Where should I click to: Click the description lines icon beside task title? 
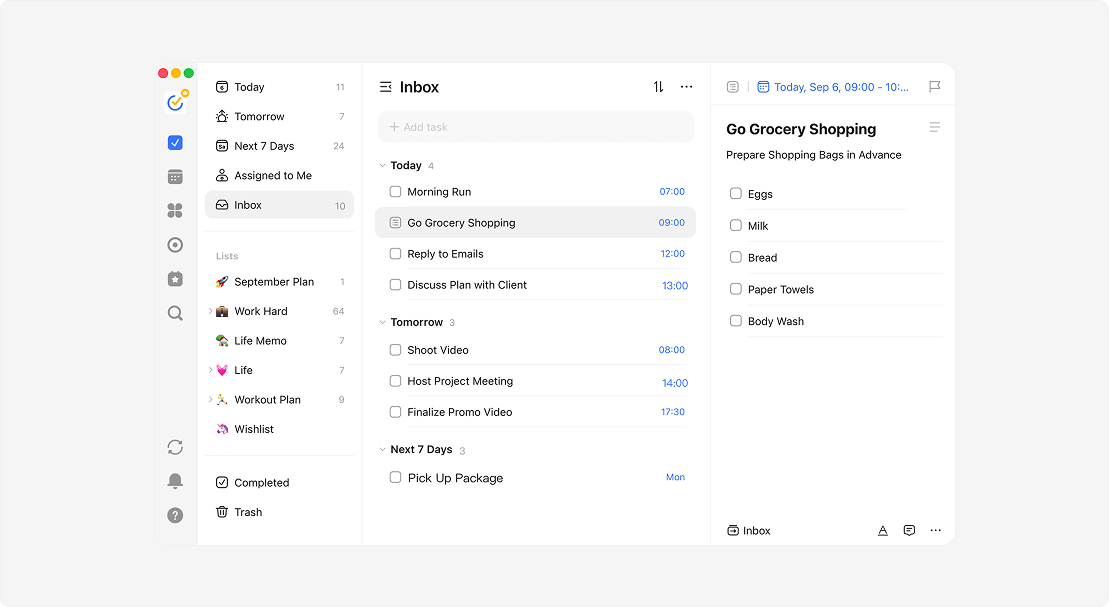pos(934,127)
